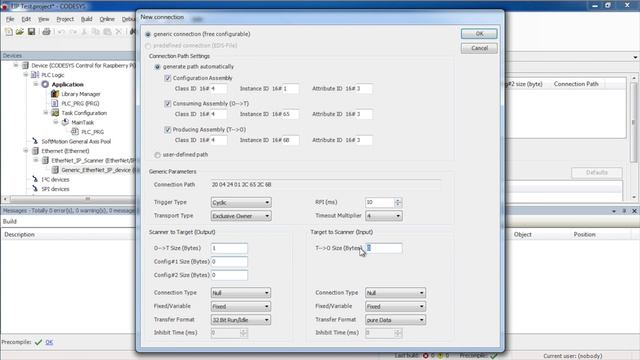Click the Open Project folder icon
The image size is (640, 360).
[20, 31]
